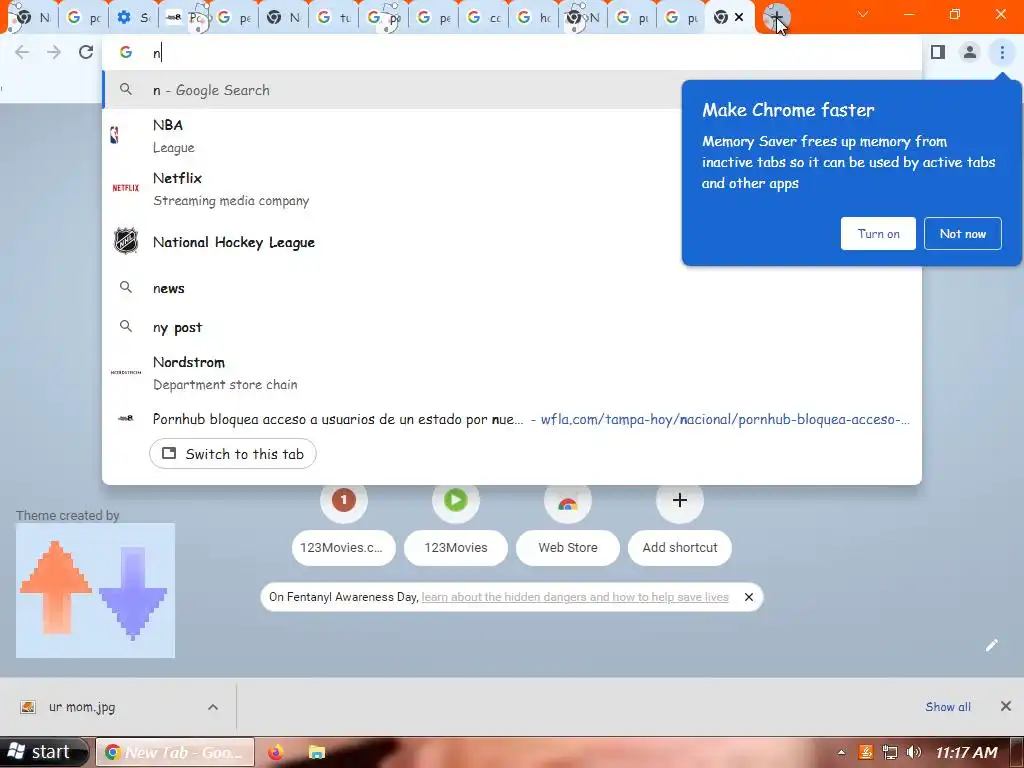
Task: Select the 'news' search suggestion
Action: pyautogui.click(x=511, y=288)
